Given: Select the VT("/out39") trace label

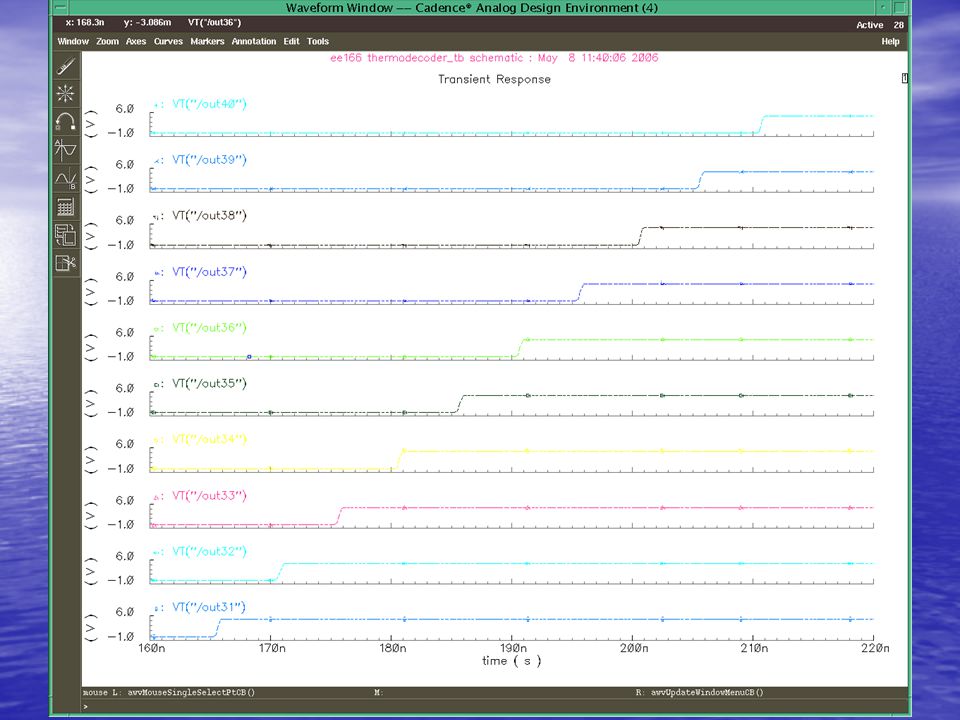Looking at the screenshot, I should [209, 159].
